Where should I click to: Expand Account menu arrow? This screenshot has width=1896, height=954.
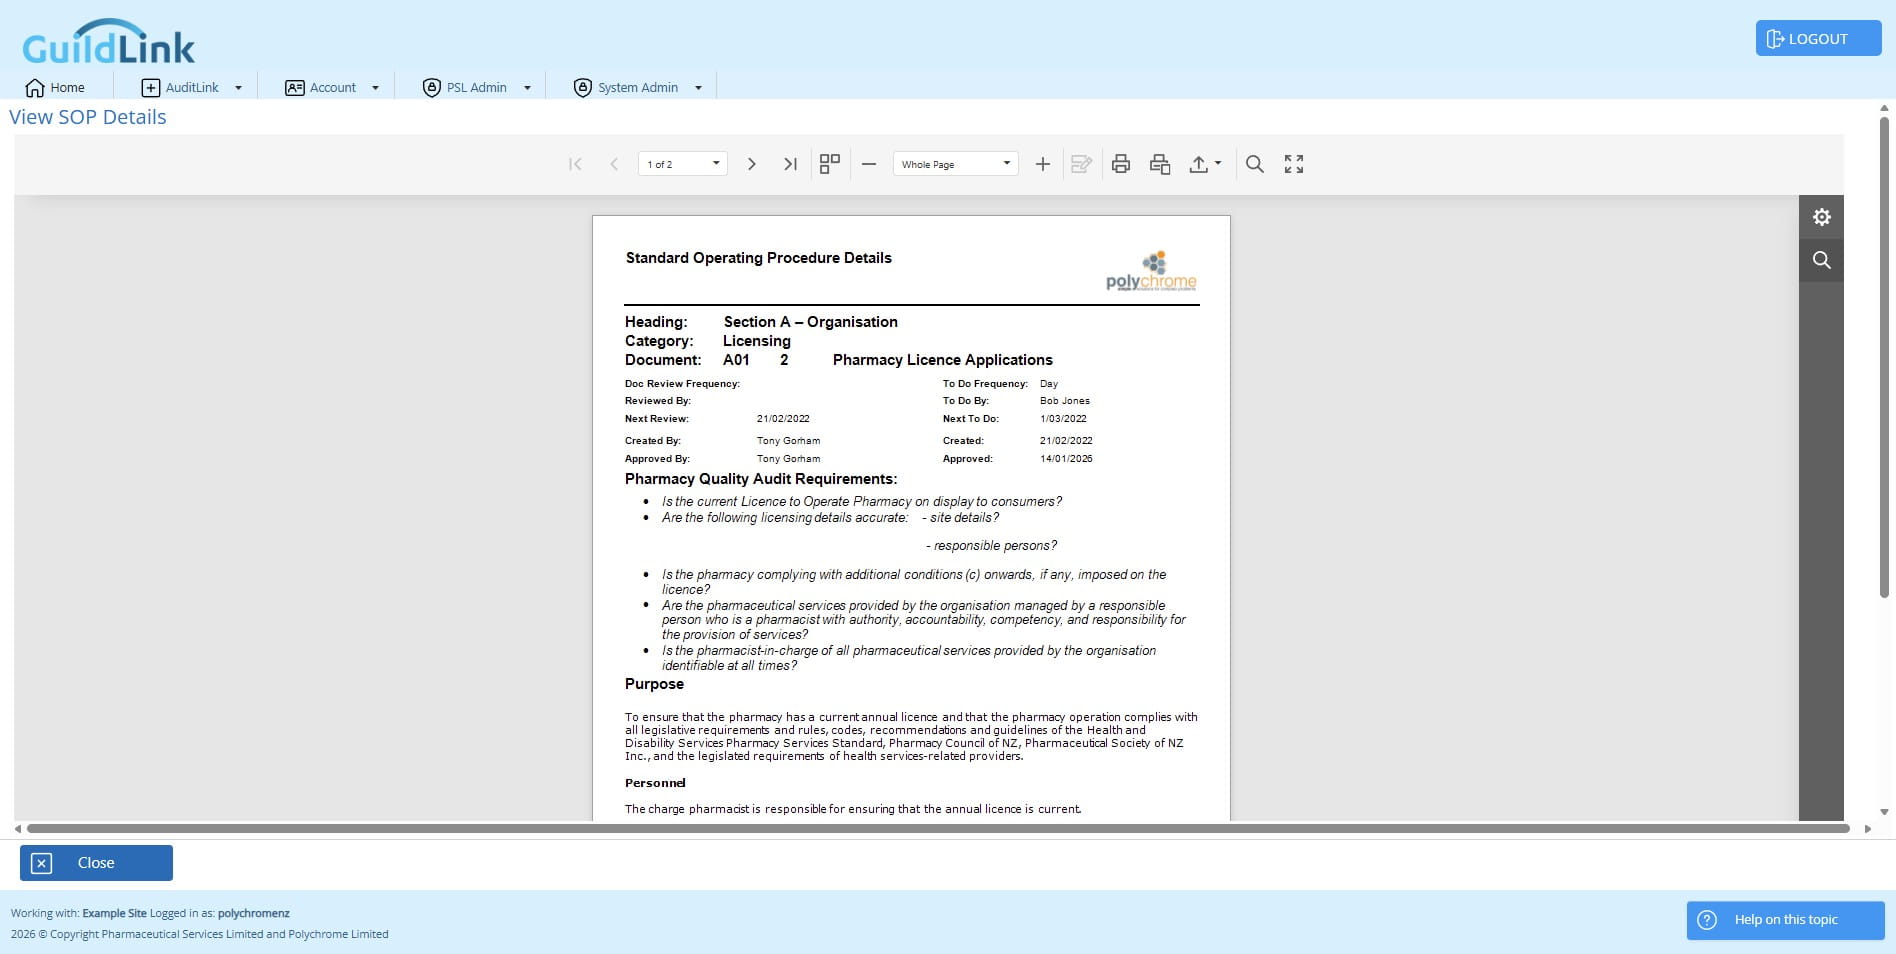tap(375, 88)
